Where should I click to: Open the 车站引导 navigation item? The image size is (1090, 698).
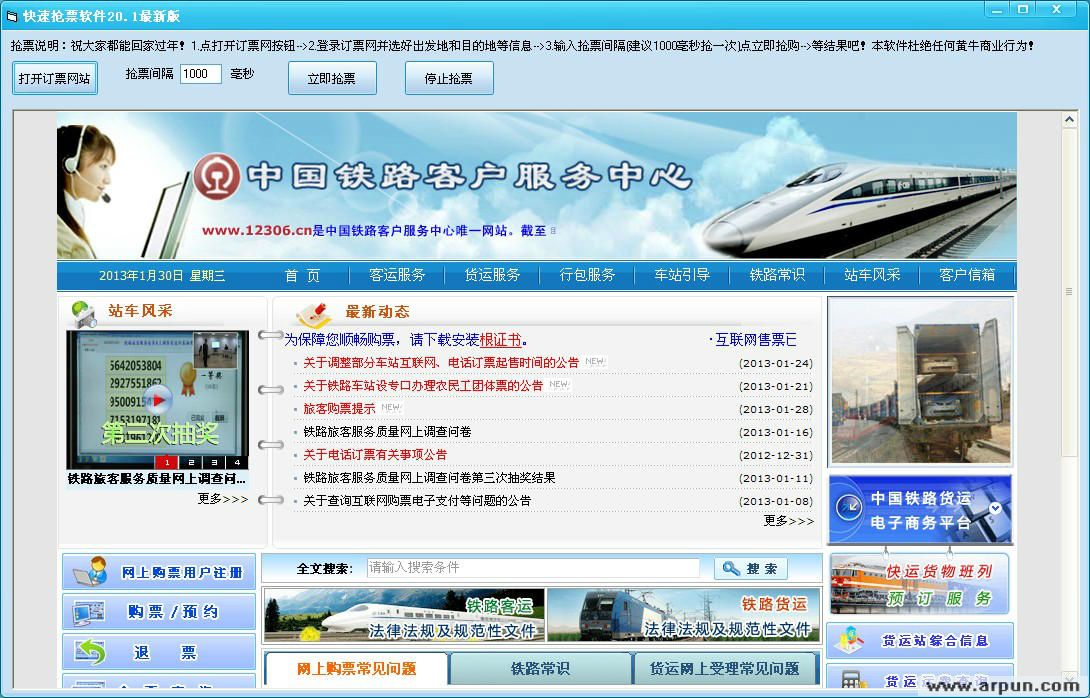[x=682, y=275]
